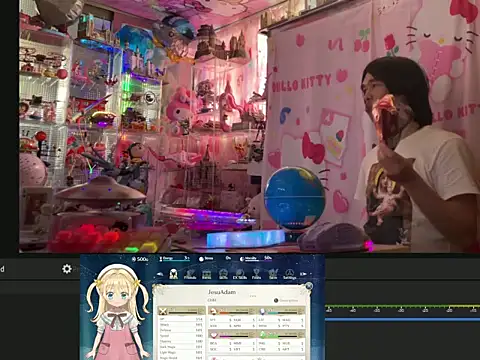Viewport: 480px width, 360px height.
Task: Open the Items tab in the game menu
Action: 207,274
